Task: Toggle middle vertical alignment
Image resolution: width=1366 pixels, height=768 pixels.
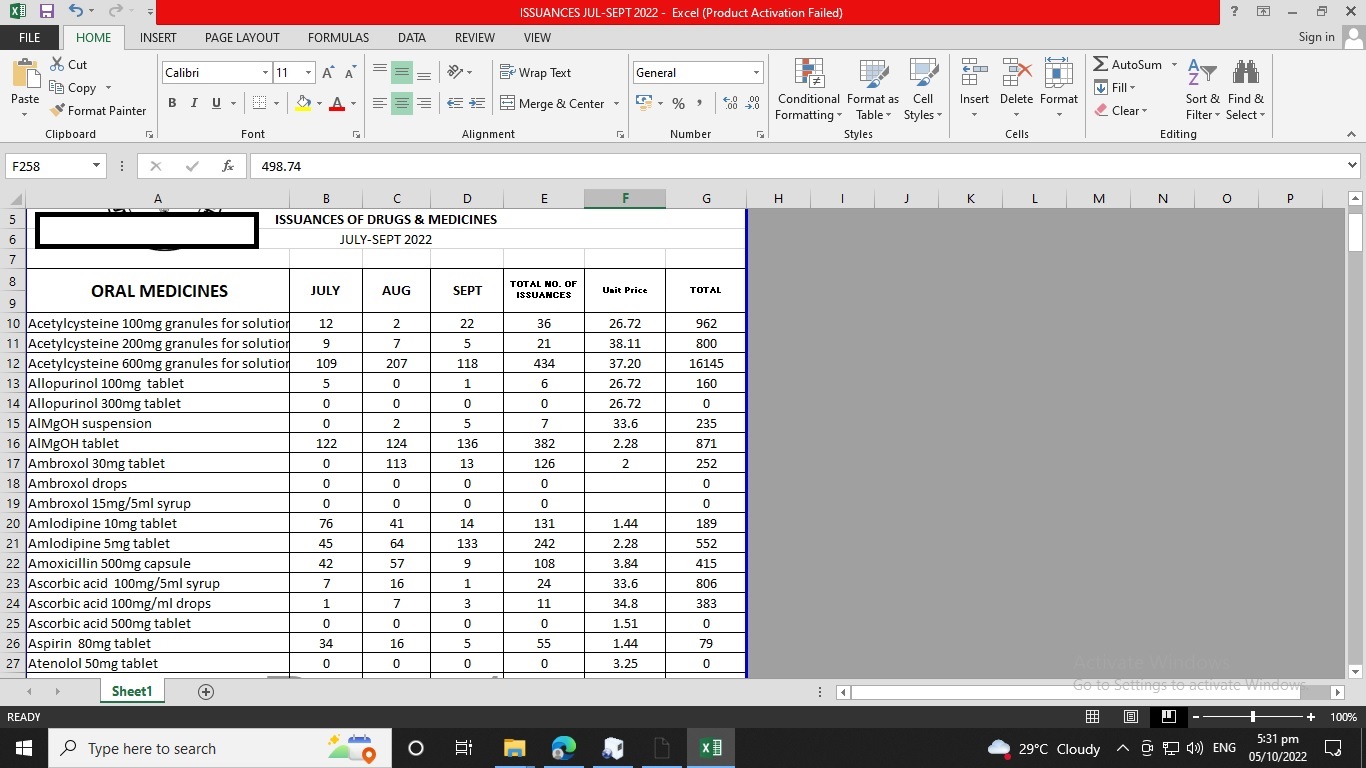Action: (401, 73)
